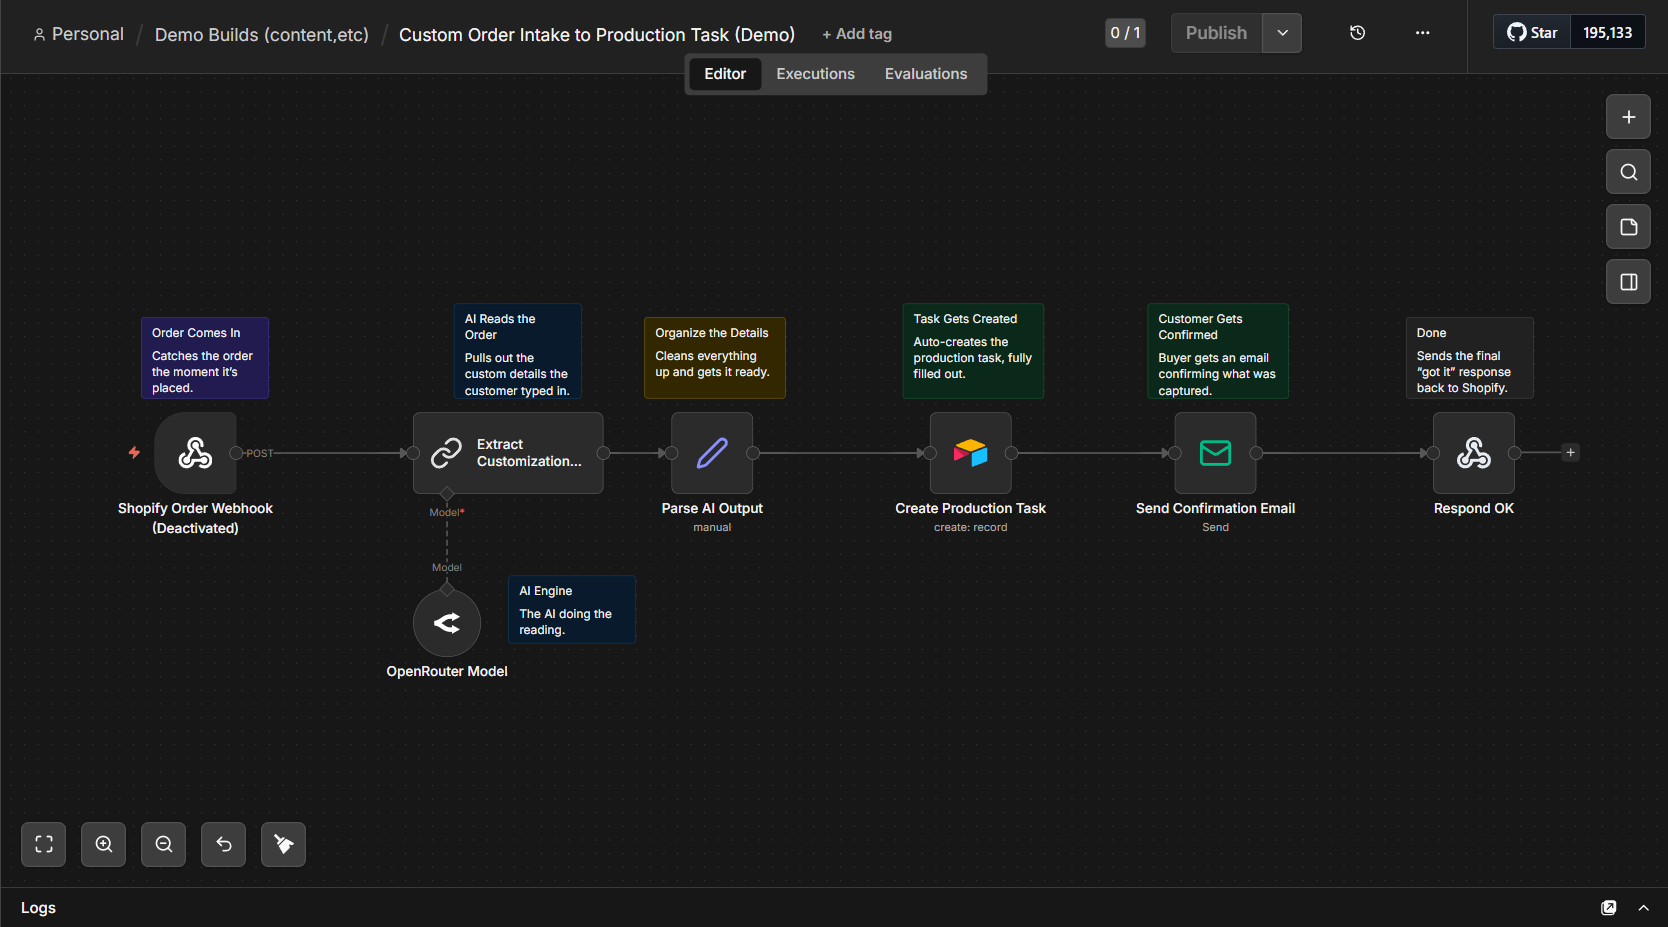Switch to the Editor tab

point(725,74)
